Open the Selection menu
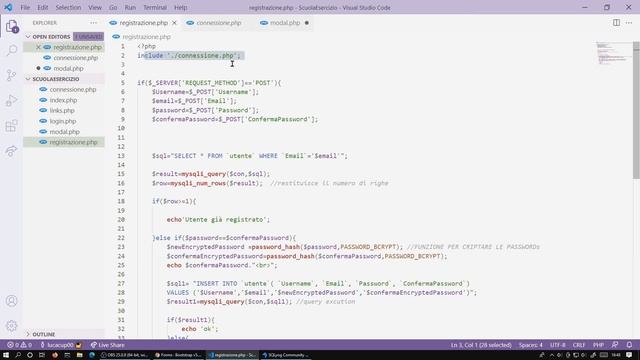 coord(68,7)
